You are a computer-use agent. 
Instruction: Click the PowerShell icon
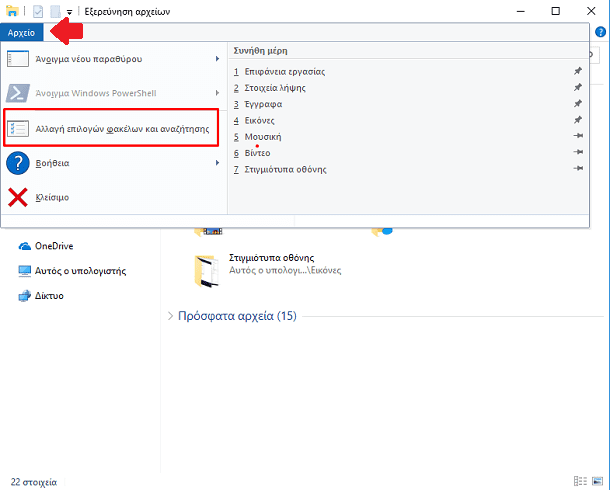click(18, 93)
